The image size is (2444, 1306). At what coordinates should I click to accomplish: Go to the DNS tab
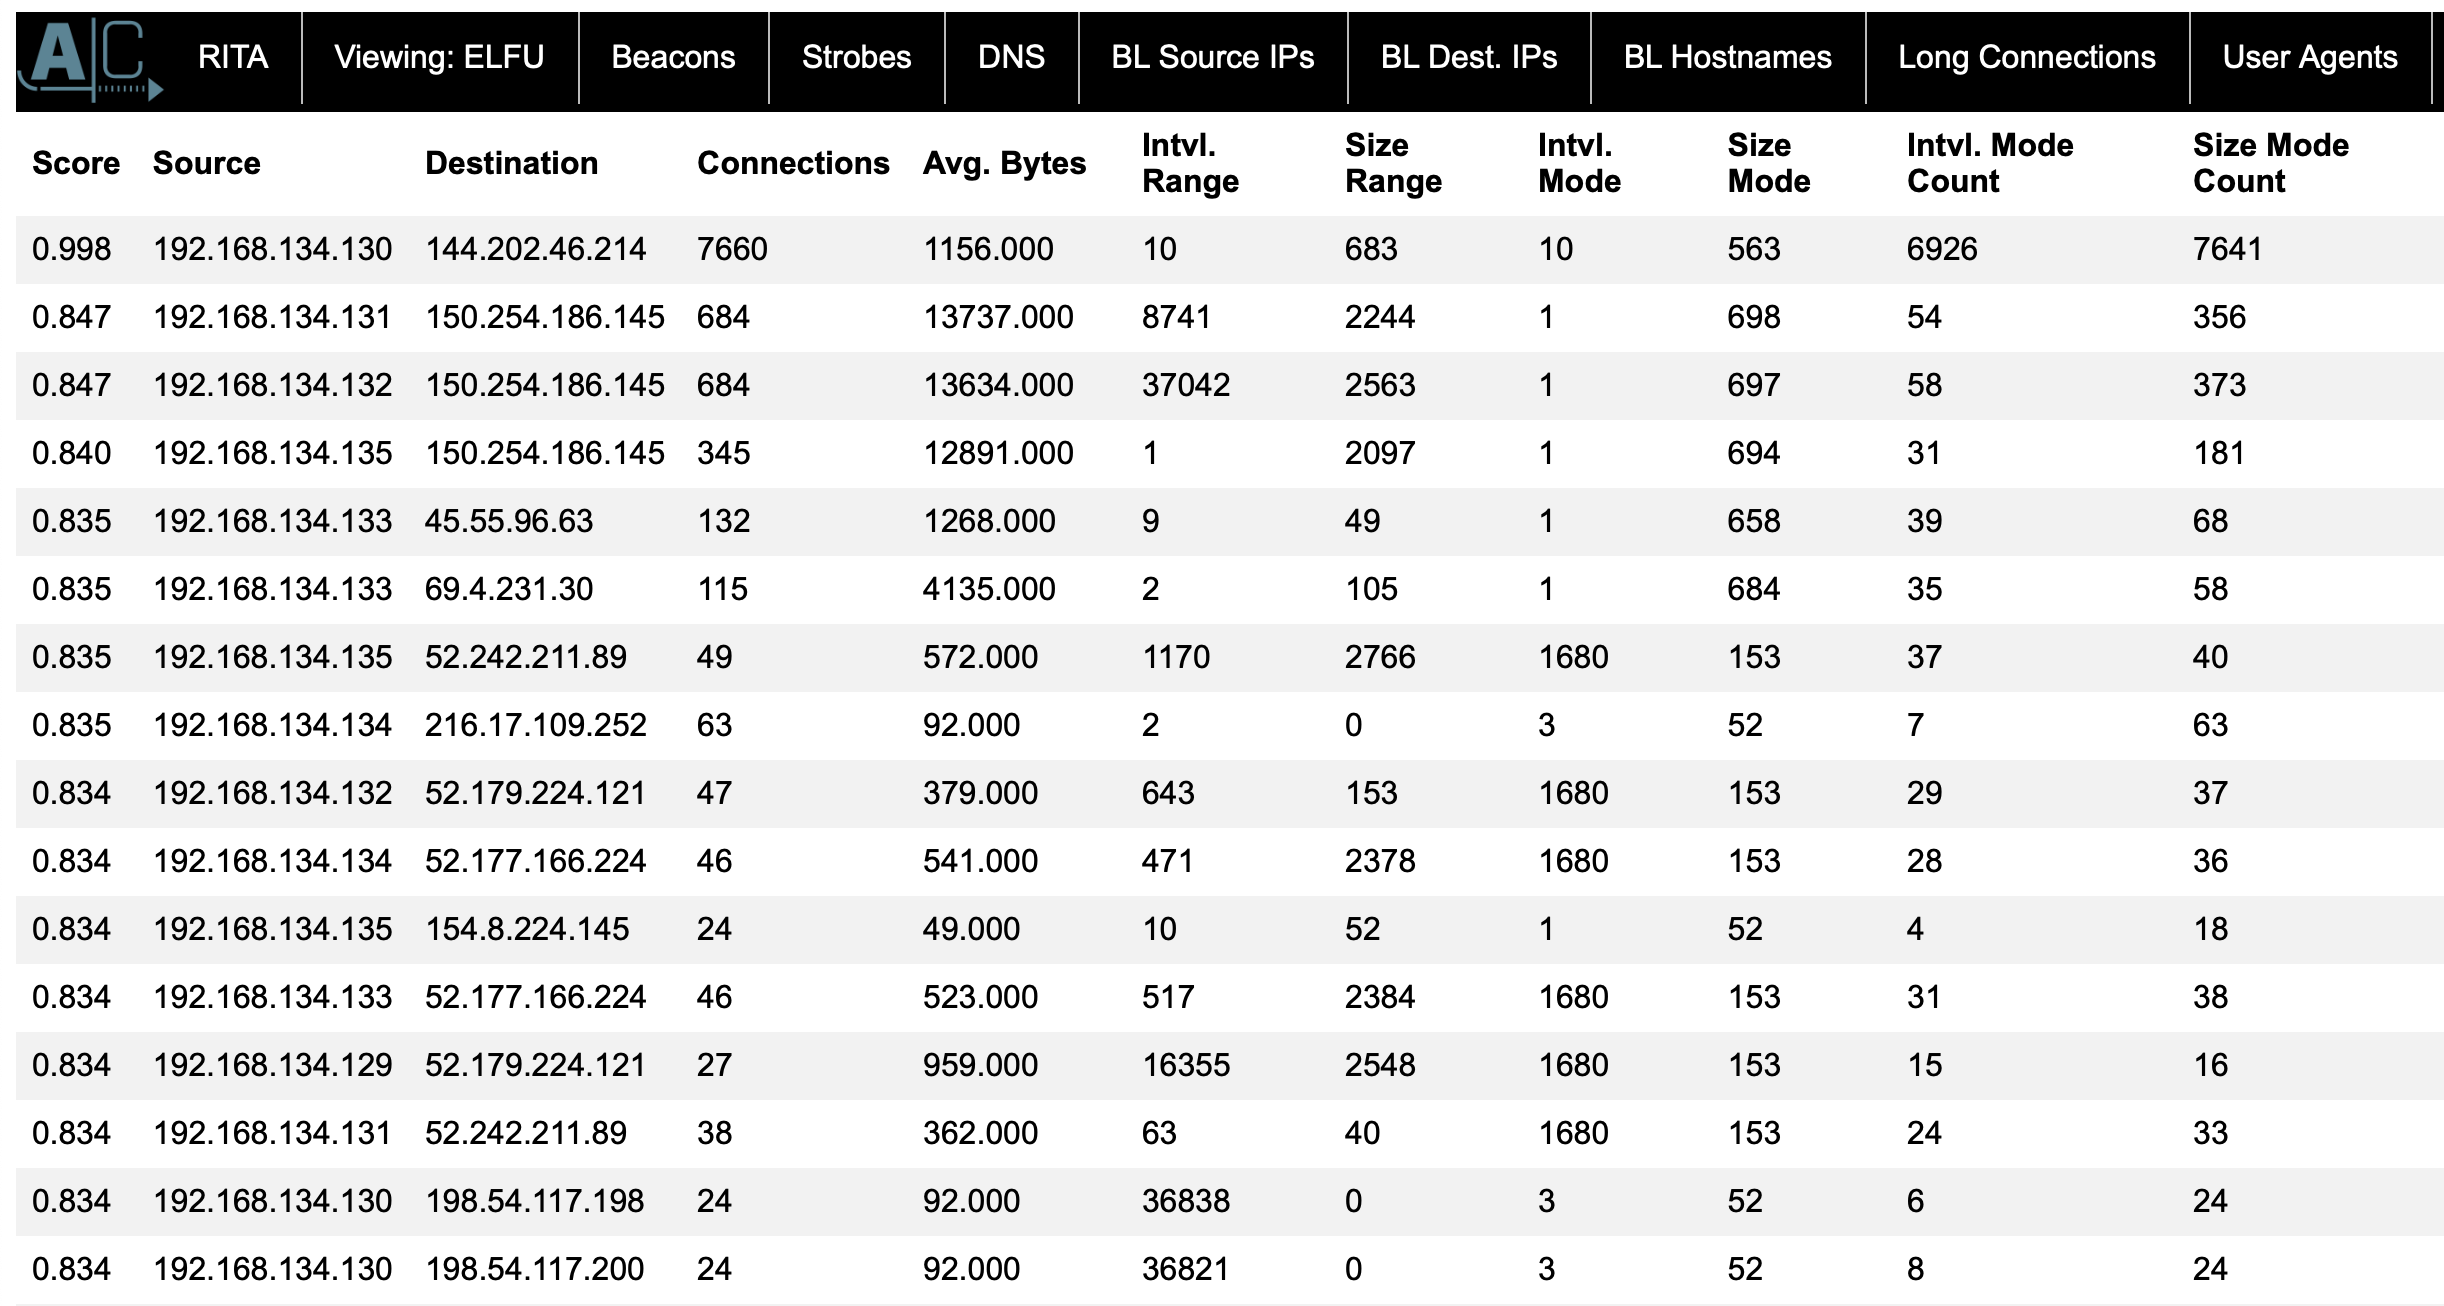[x=1011, y=58]
